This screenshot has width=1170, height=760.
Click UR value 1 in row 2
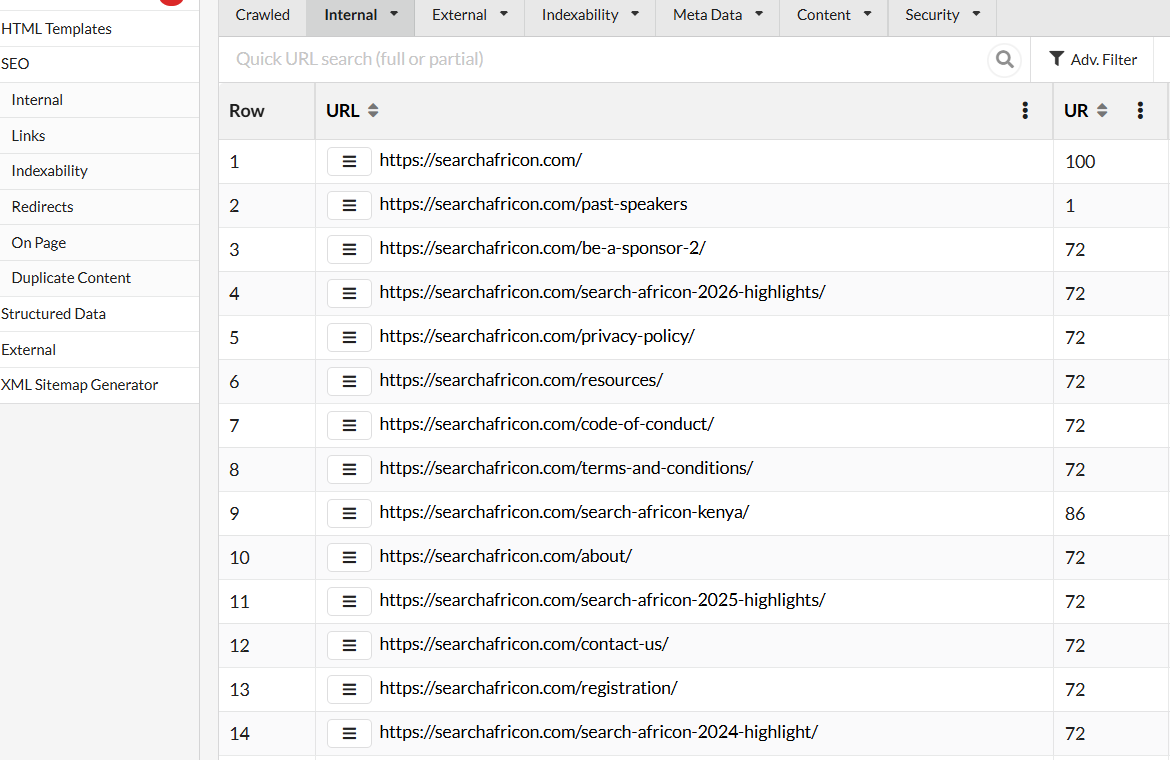pyautogui.click(x=1070, y=206)
